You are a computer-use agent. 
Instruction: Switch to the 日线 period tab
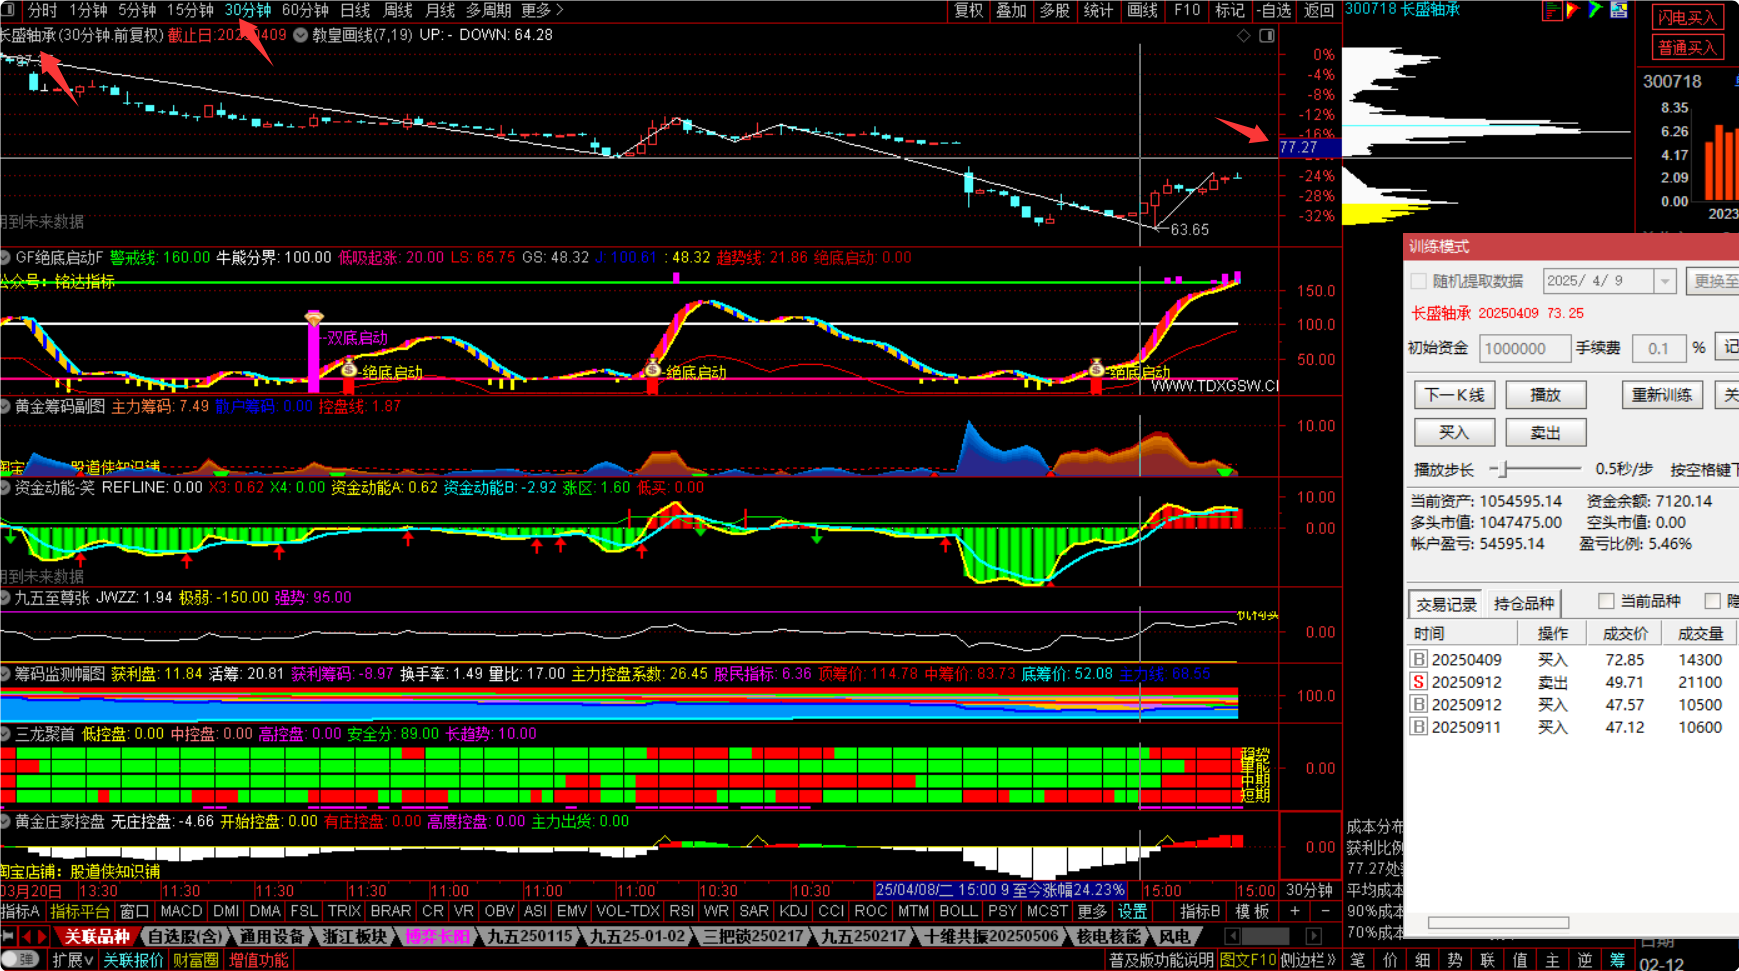(355, 10)
